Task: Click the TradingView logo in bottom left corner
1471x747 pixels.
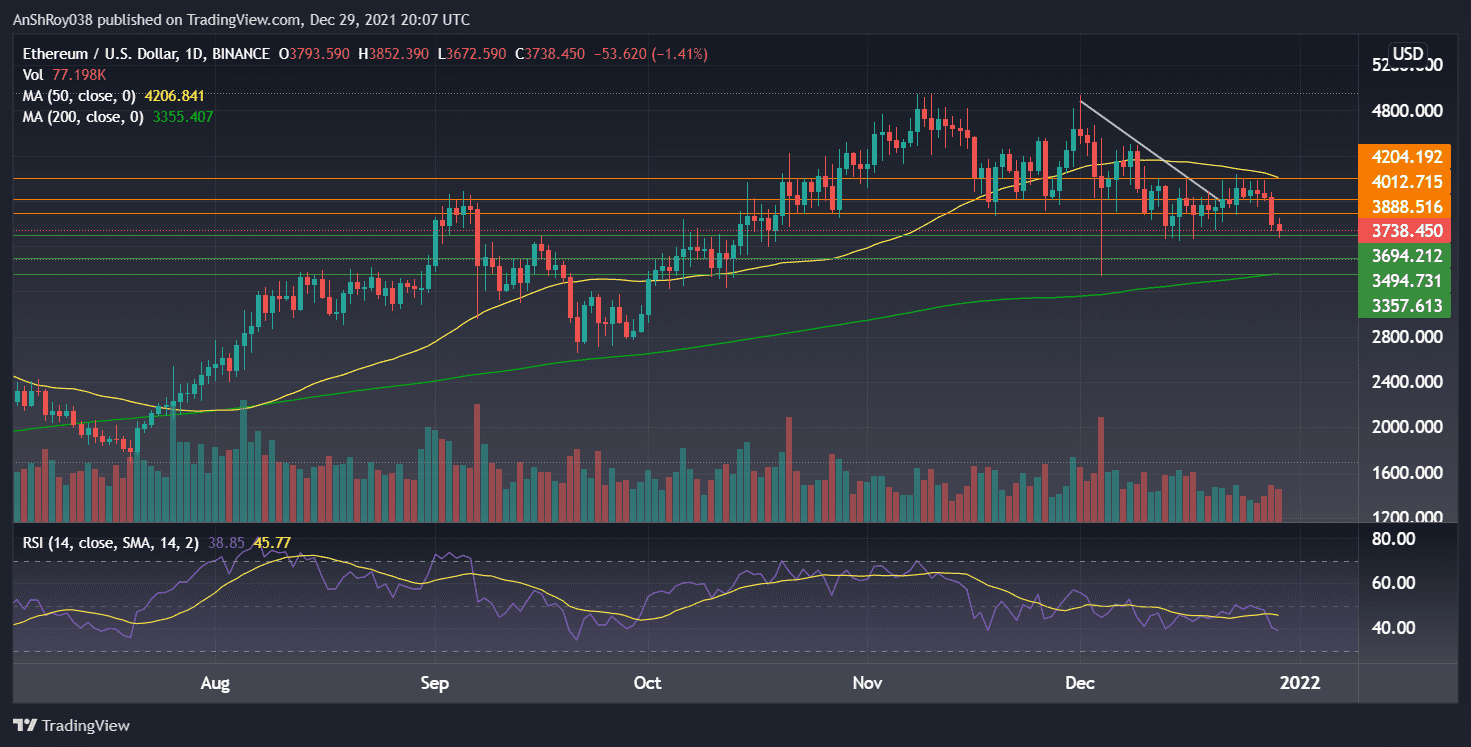Action: [x=73, y=726]
